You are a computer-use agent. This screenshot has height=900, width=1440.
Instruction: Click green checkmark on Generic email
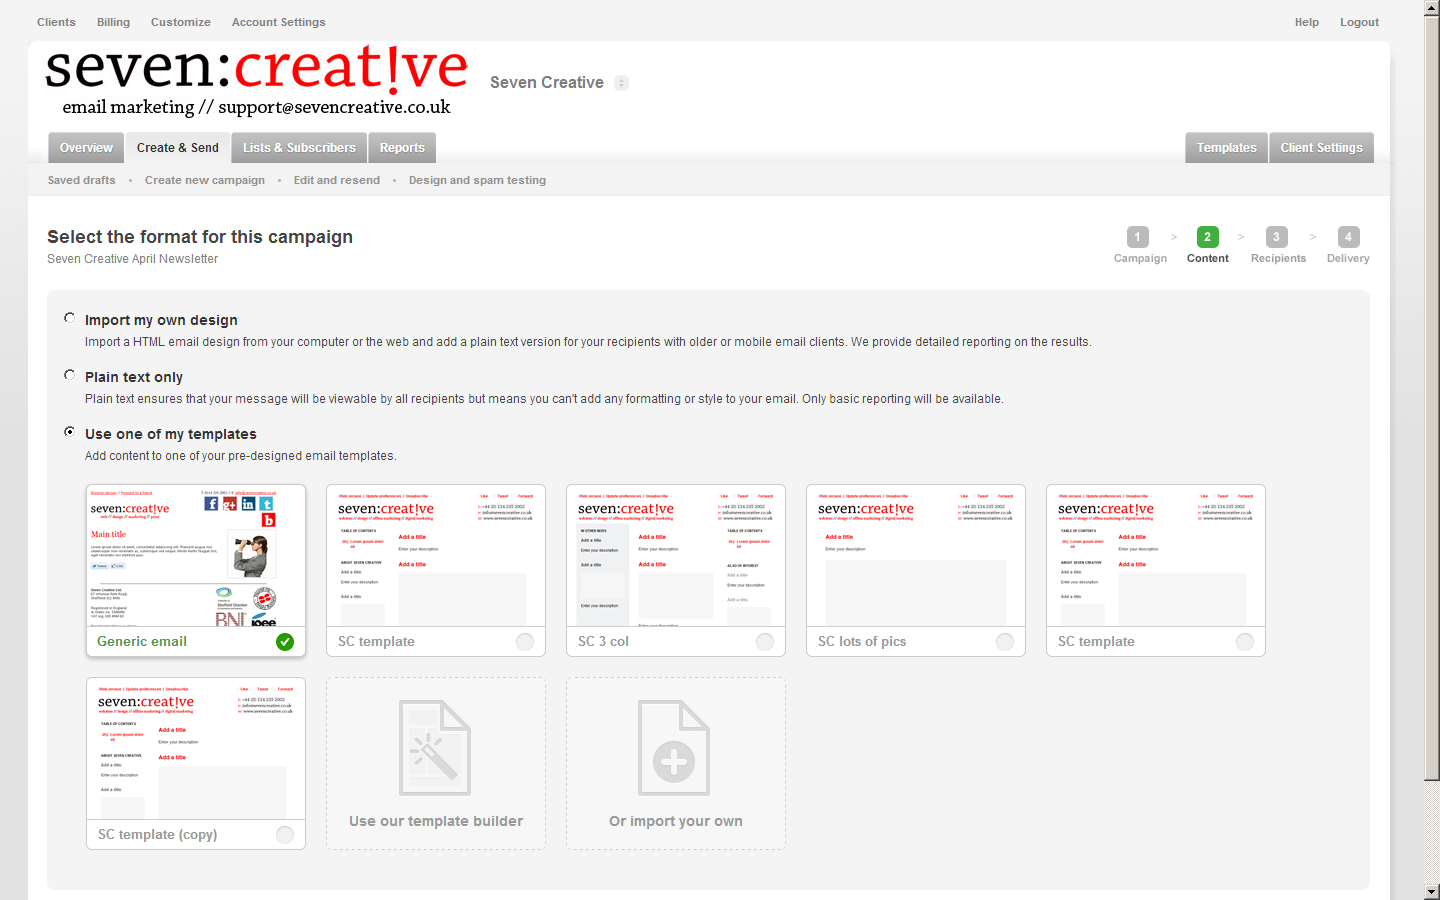(285, 642)
